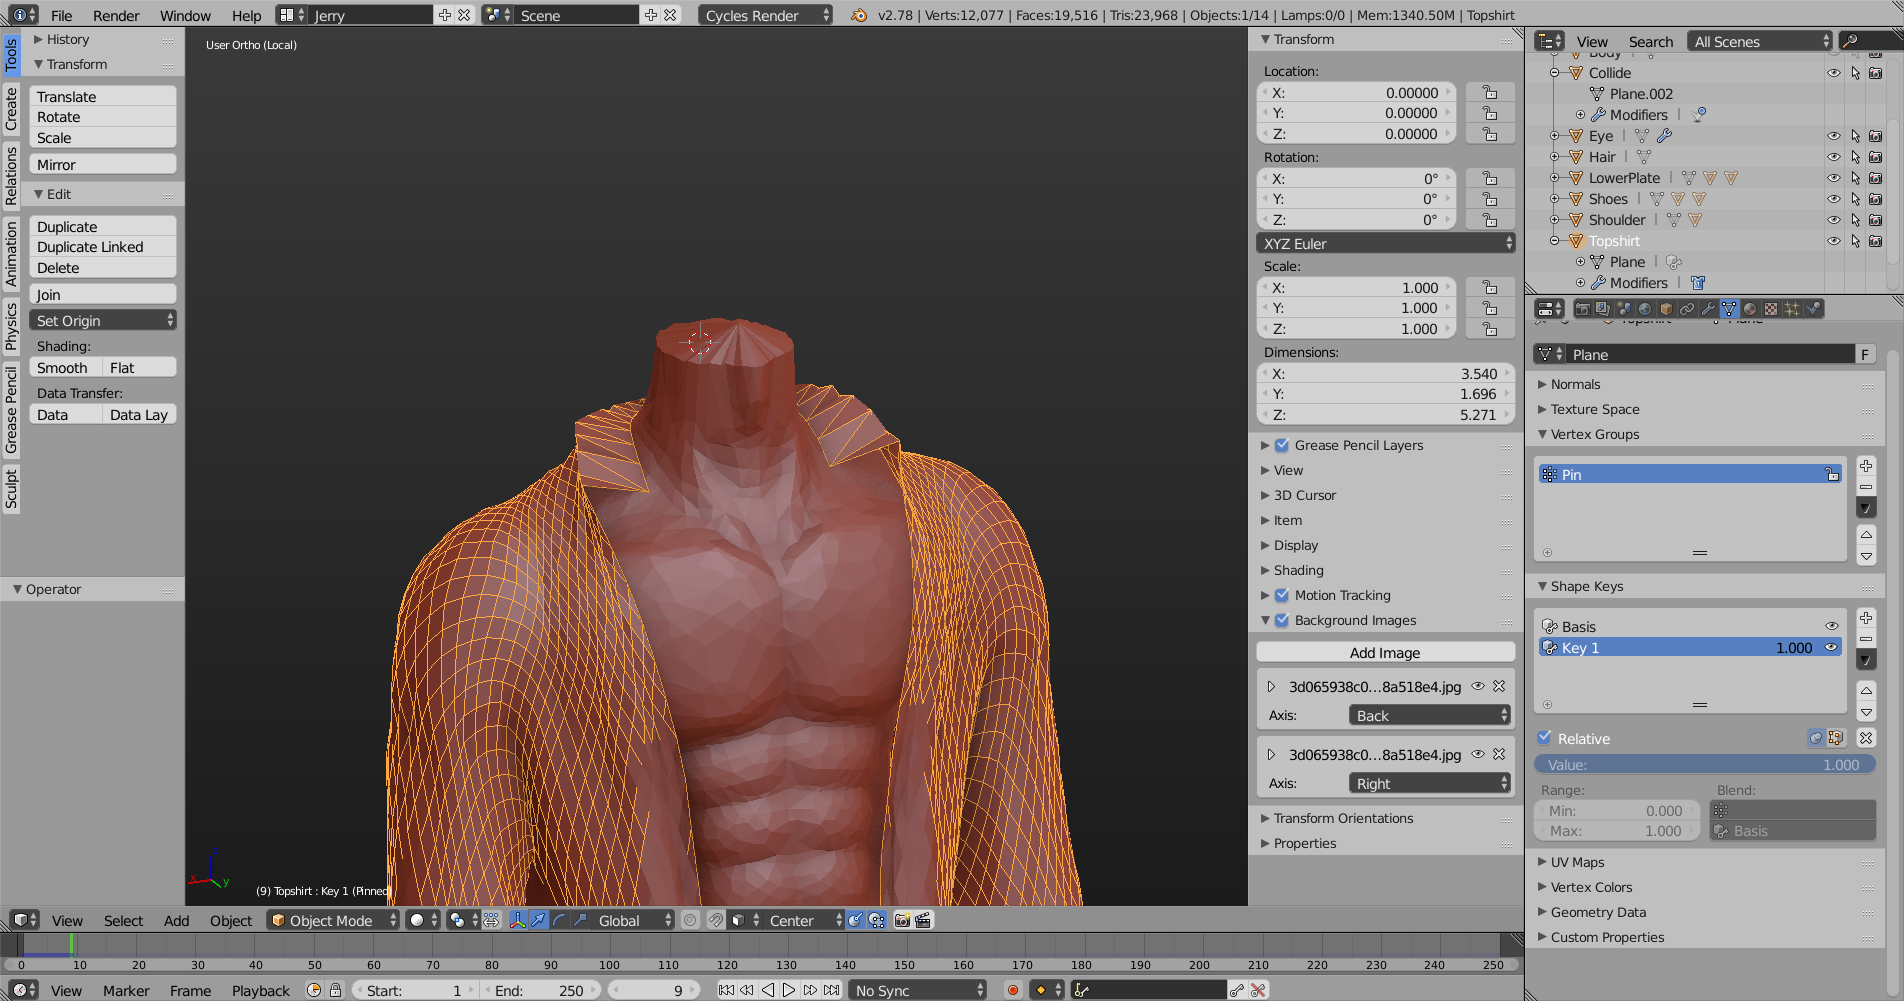Open the Object Mode dropdown
Image resolution: width=1904 pixels, height=1001 pixels.
click(x=334, y=920)
